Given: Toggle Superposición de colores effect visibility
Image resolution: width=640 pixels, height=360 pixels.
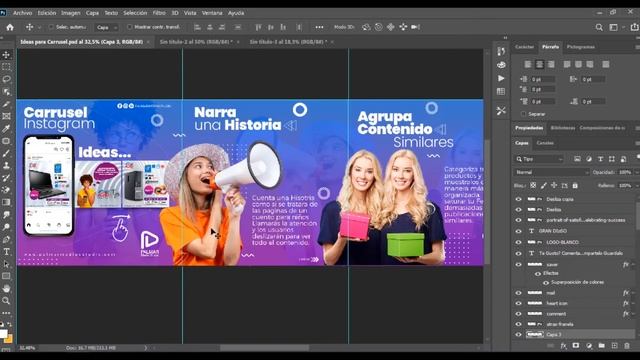Looking at the screenshot, I should (x=546, y=282).
